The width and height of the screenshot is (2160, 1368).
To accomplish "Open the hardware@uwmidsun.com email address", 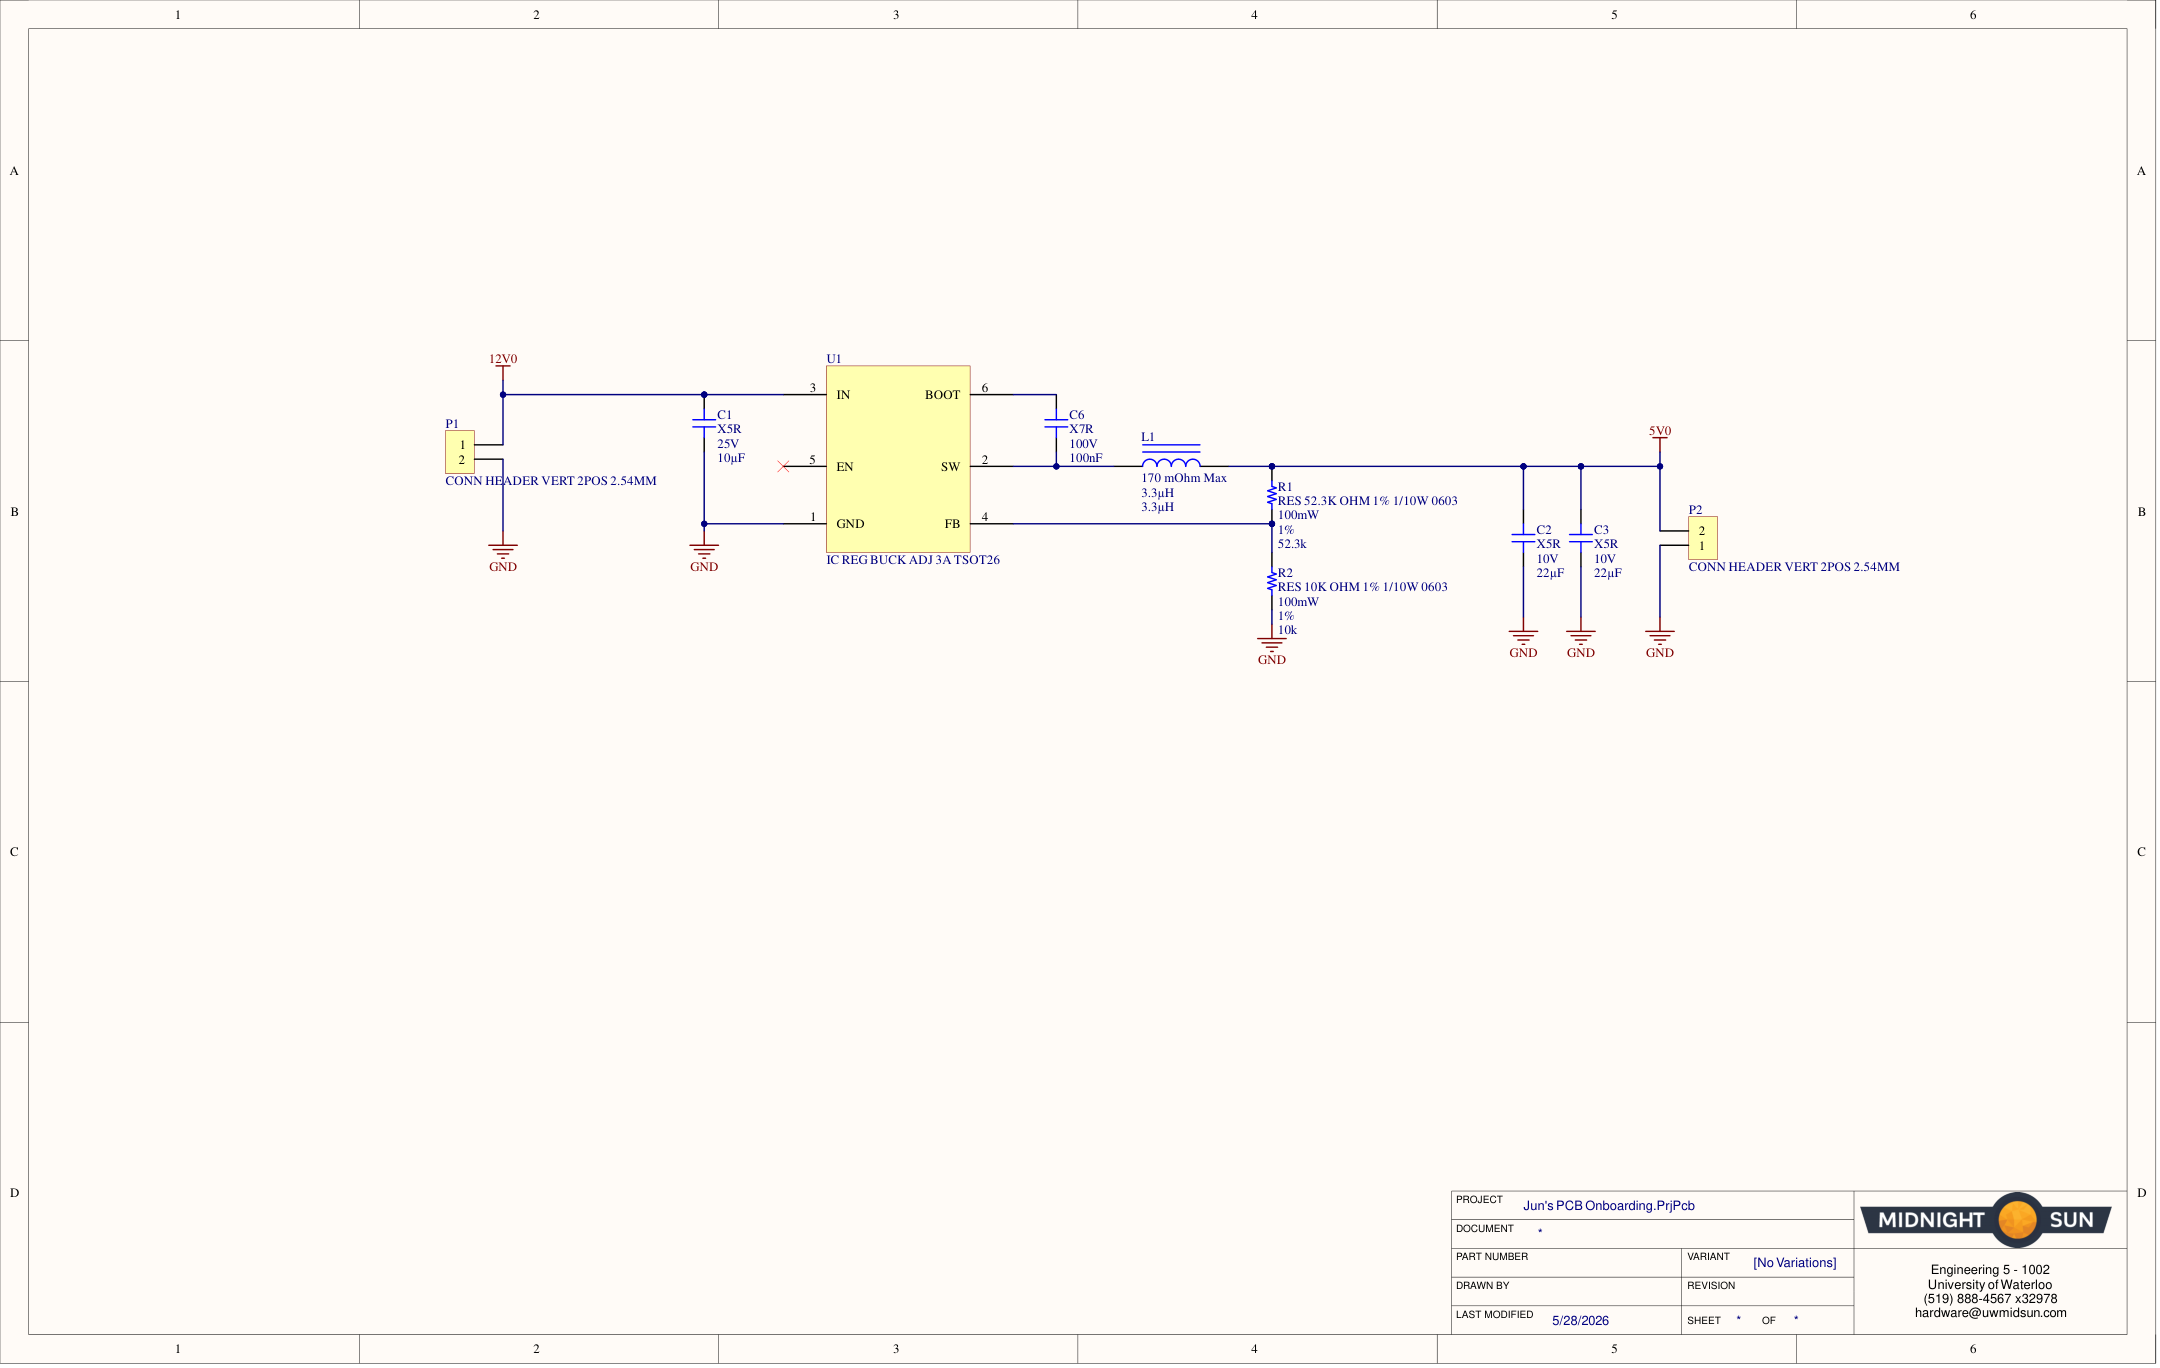I will coord(1991,1313).
